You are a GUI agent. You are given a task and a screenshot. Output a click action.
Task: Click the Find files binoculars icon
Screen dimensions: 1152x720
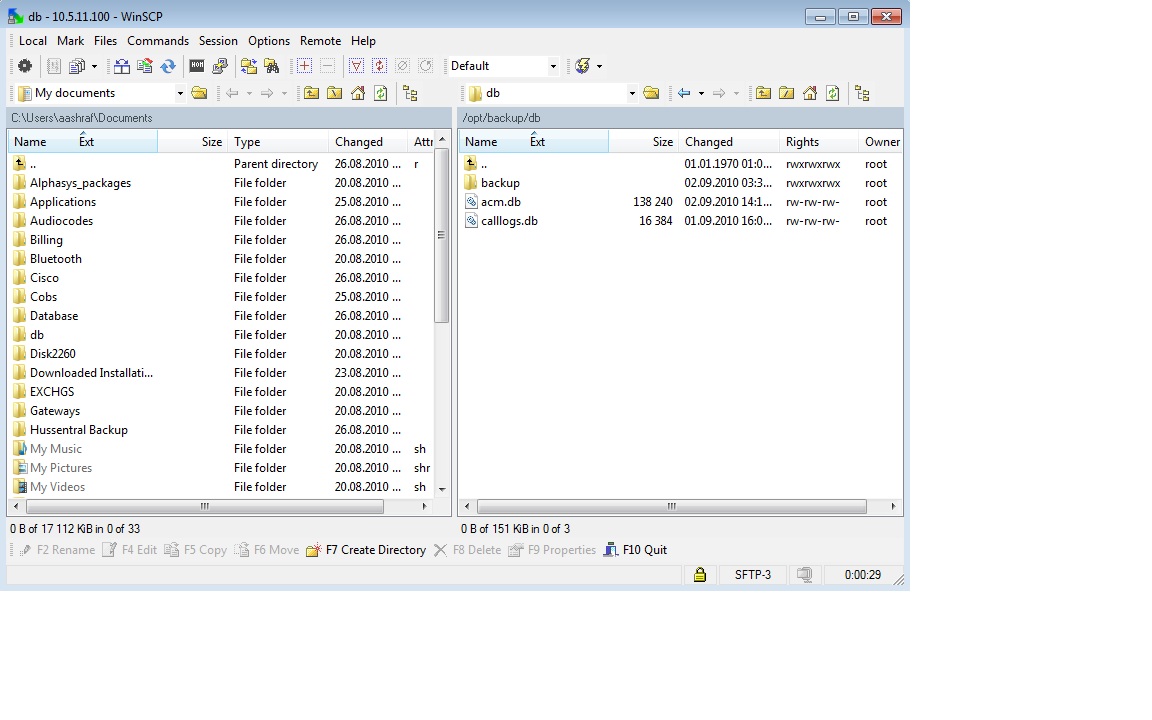tap(271, 66)
